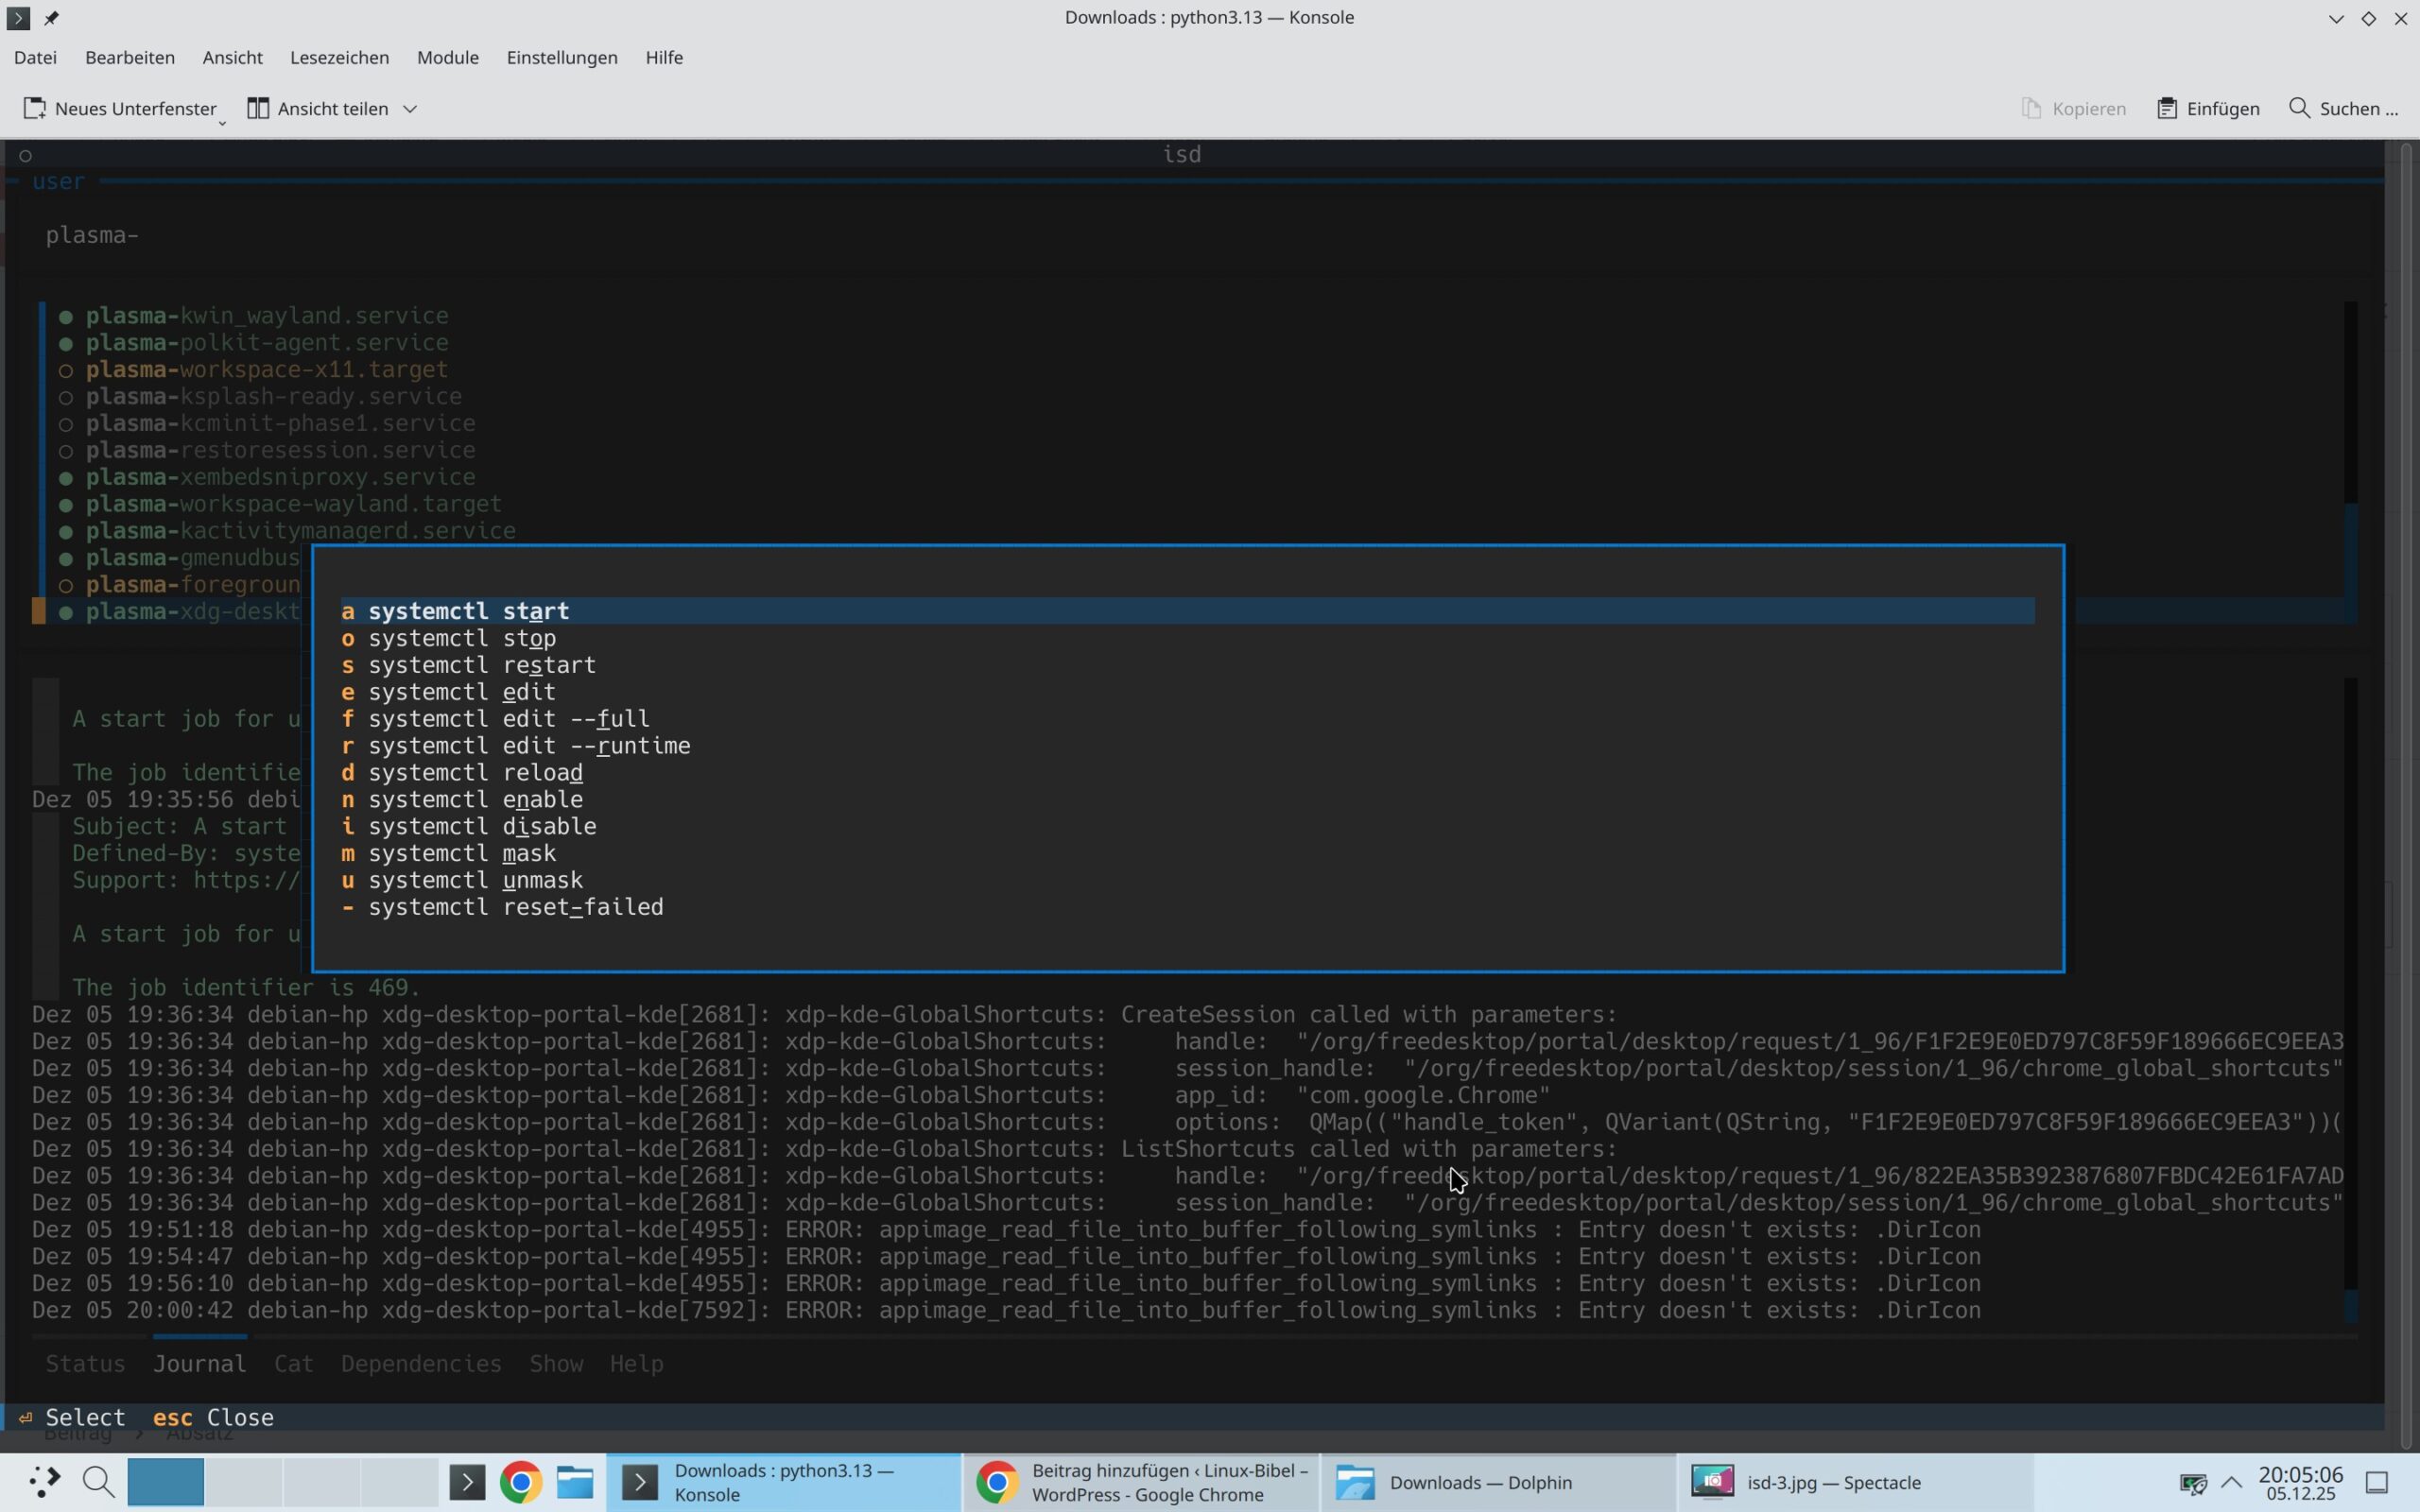The image size is (2420, 1512).
Task: Expand the Ansicht teilen dropdown arrow
Action: (x=410, y=108)
